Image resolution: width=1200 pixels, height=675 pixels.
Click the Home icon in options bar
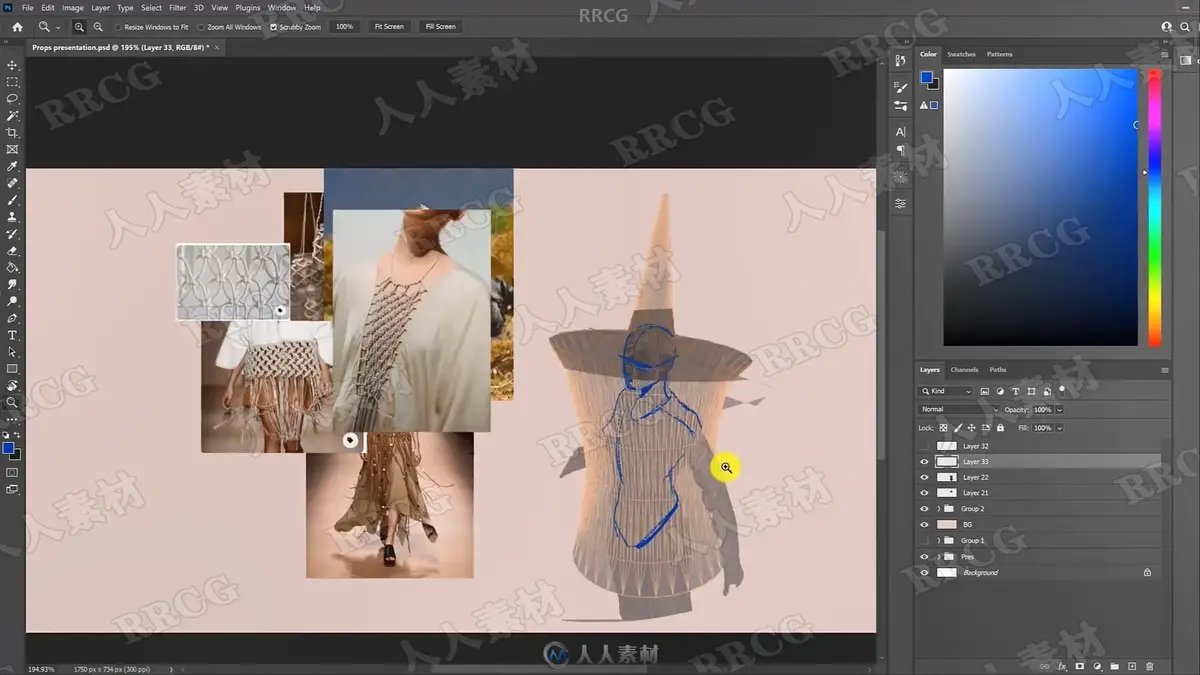coord(17,27)
